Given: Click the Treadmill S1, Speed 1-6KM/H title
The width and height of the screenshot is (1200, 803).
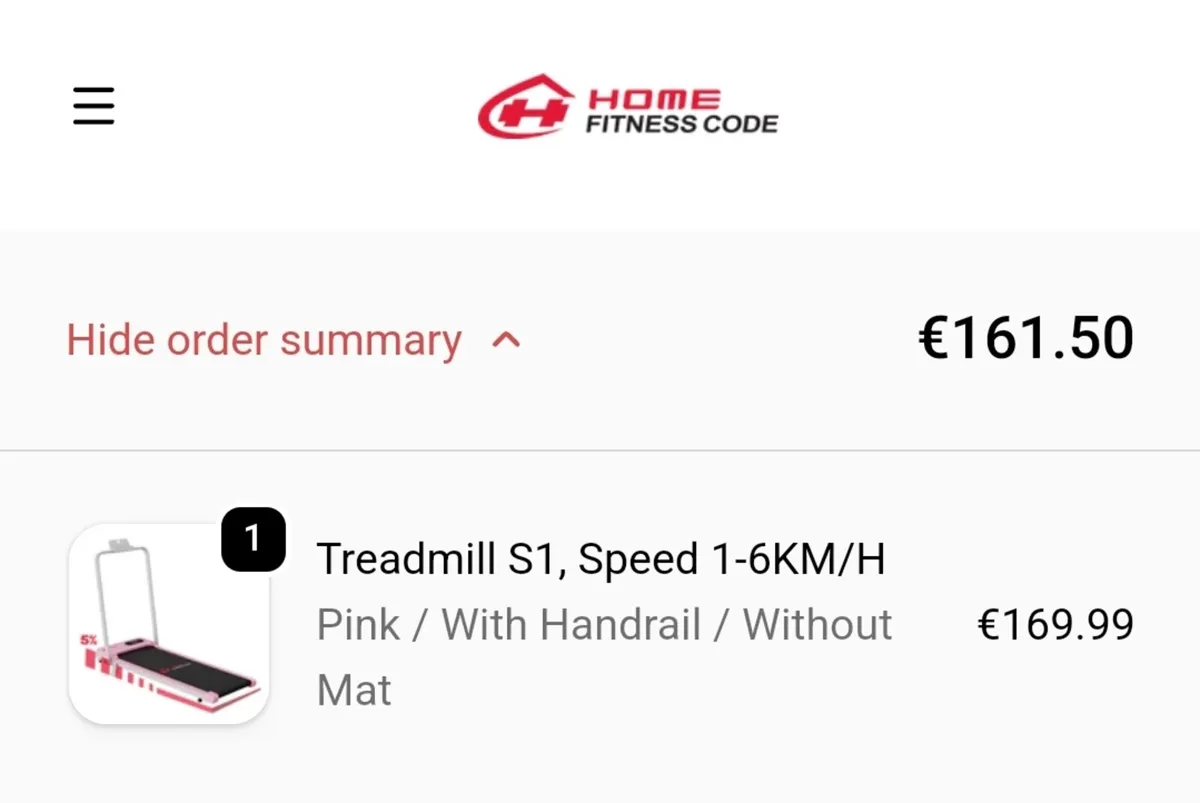Looking at the screenshot, I should (600, 560).
